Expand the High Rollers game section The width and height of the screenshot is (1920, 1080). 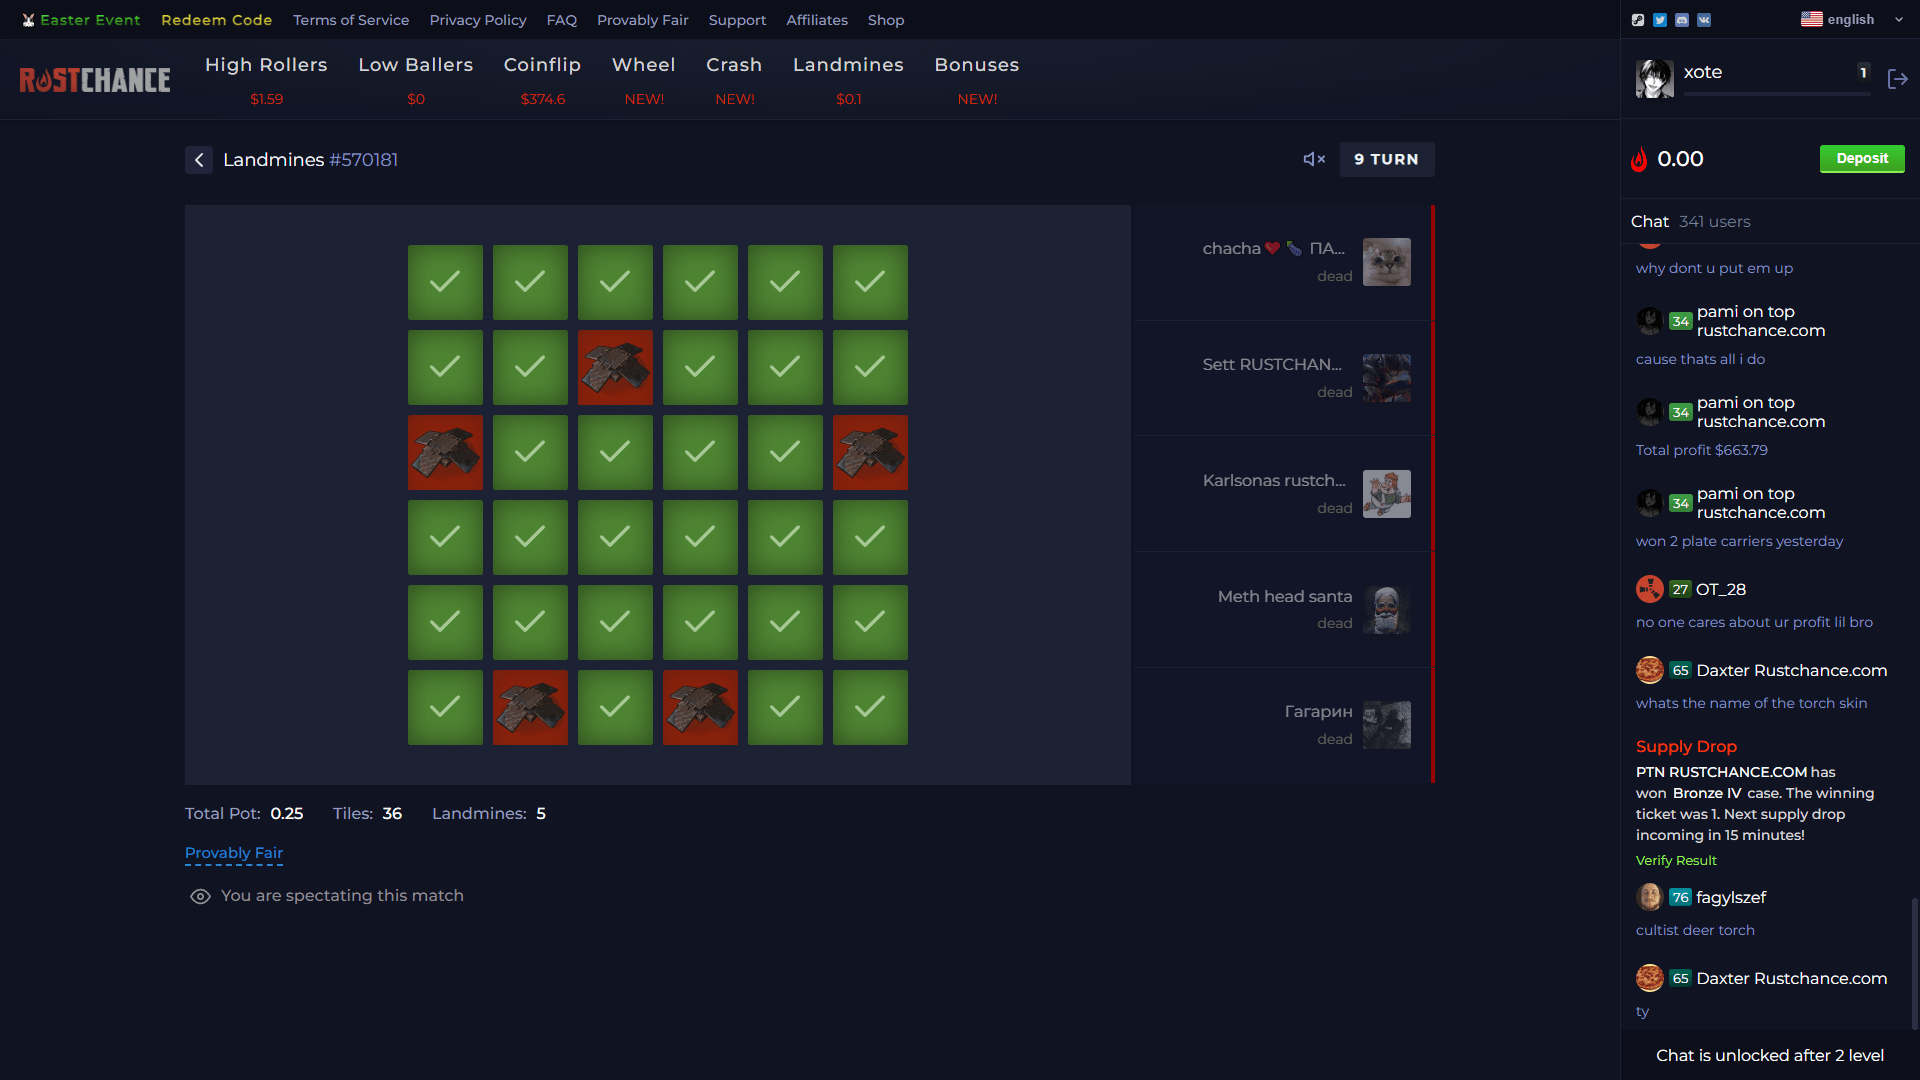pyautogui.click(x=265, y=63)
